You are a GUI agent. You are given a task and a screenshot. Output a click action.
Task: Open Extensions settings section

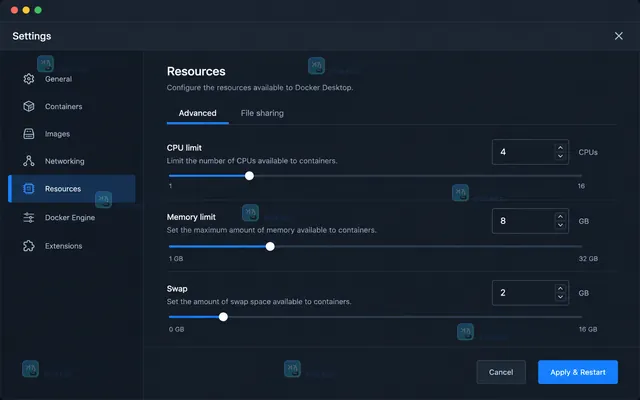[x=72, y=246]
